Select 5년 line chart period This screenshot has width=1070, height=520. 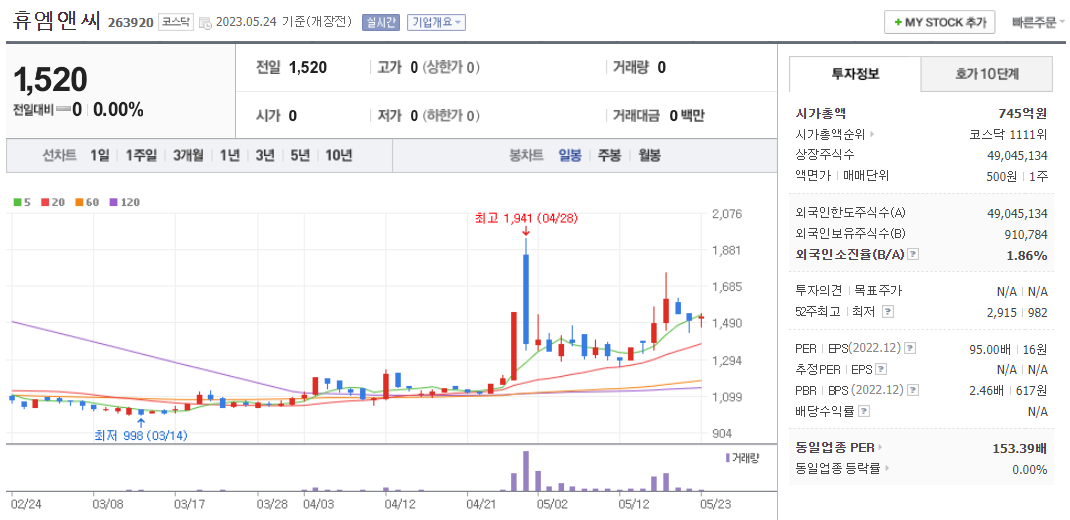click(300, 155)
